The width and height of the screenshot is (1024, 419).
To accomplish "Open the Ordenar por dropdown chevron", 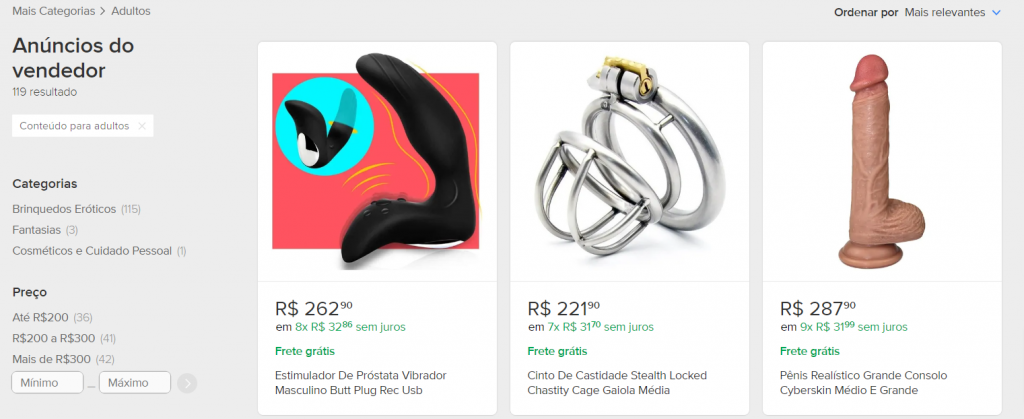I will (x=996, y=12).
